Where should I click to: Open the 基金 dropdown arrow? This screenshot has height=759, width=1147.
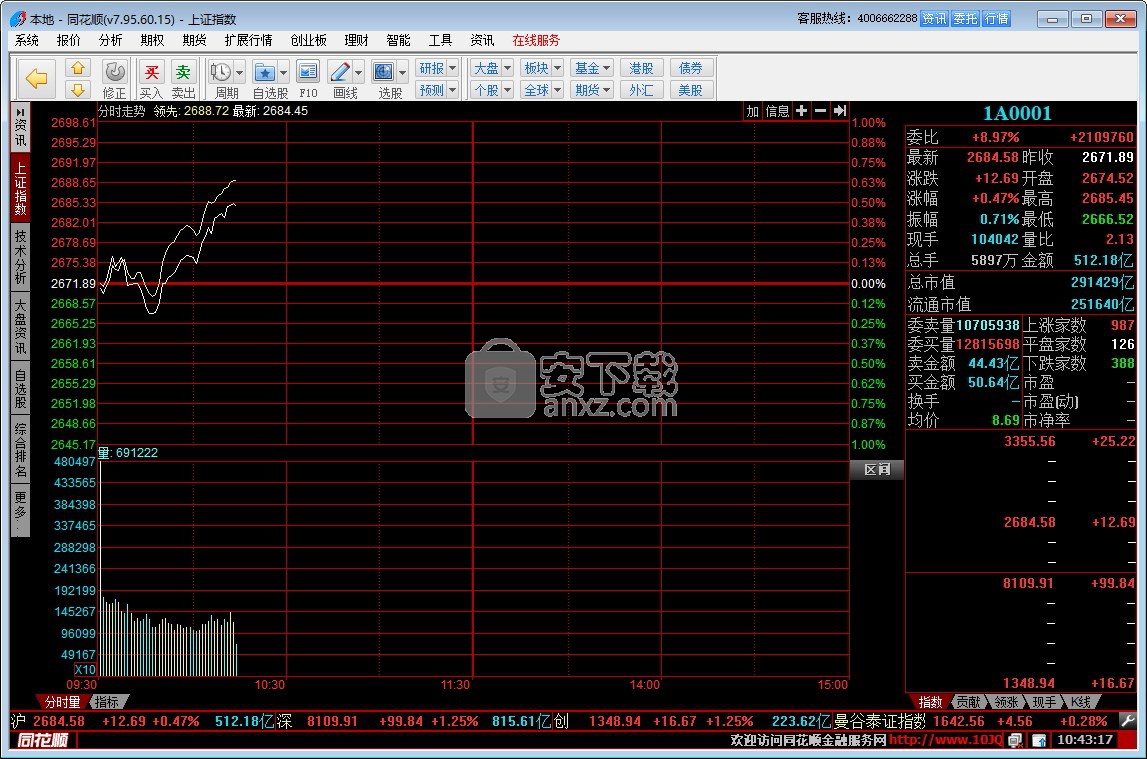click(x=607, y=68)
